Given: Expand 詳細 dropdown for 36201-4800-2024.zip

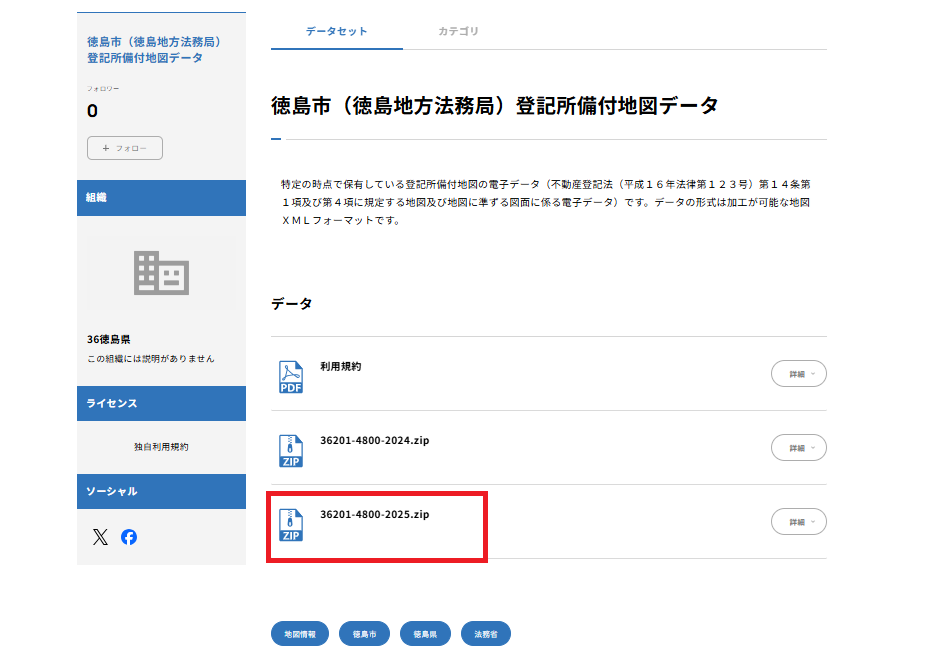Looking at the screenshot, I should pos(798,448).
